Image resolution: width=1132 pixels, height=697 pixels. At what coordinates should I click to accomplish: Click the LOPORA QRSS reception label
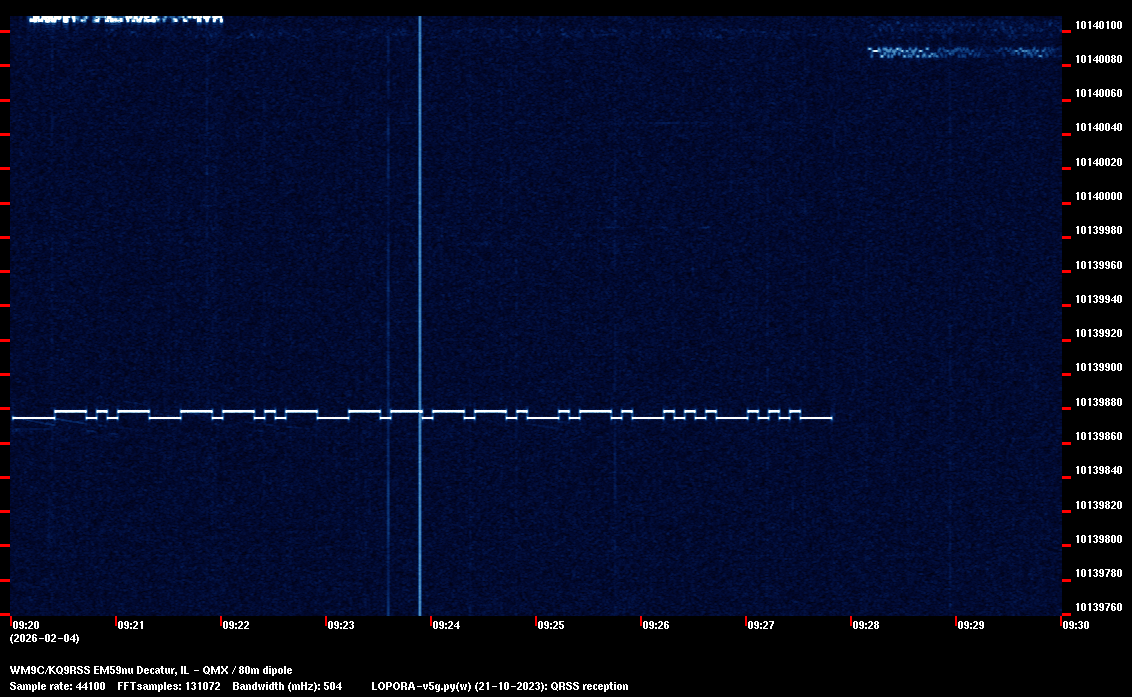tap(500, 686)
